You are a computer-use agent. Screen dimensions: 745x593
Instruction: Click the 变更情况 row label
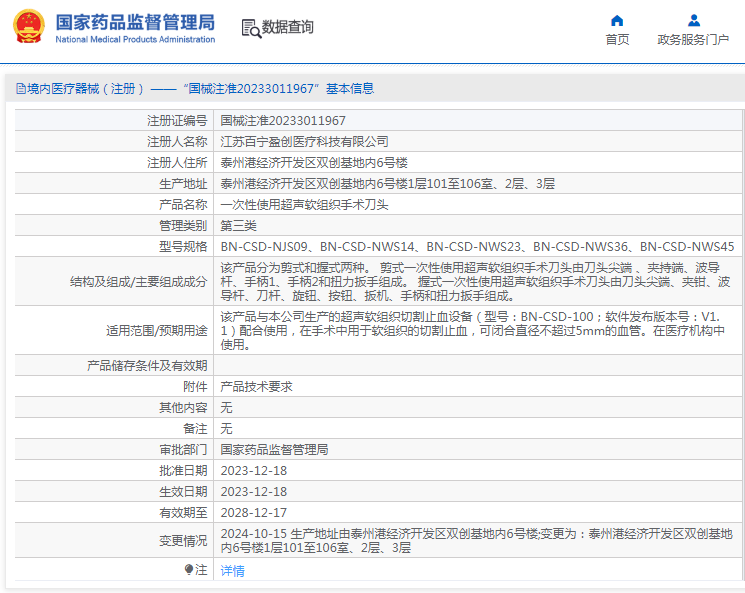click(183, 541)
